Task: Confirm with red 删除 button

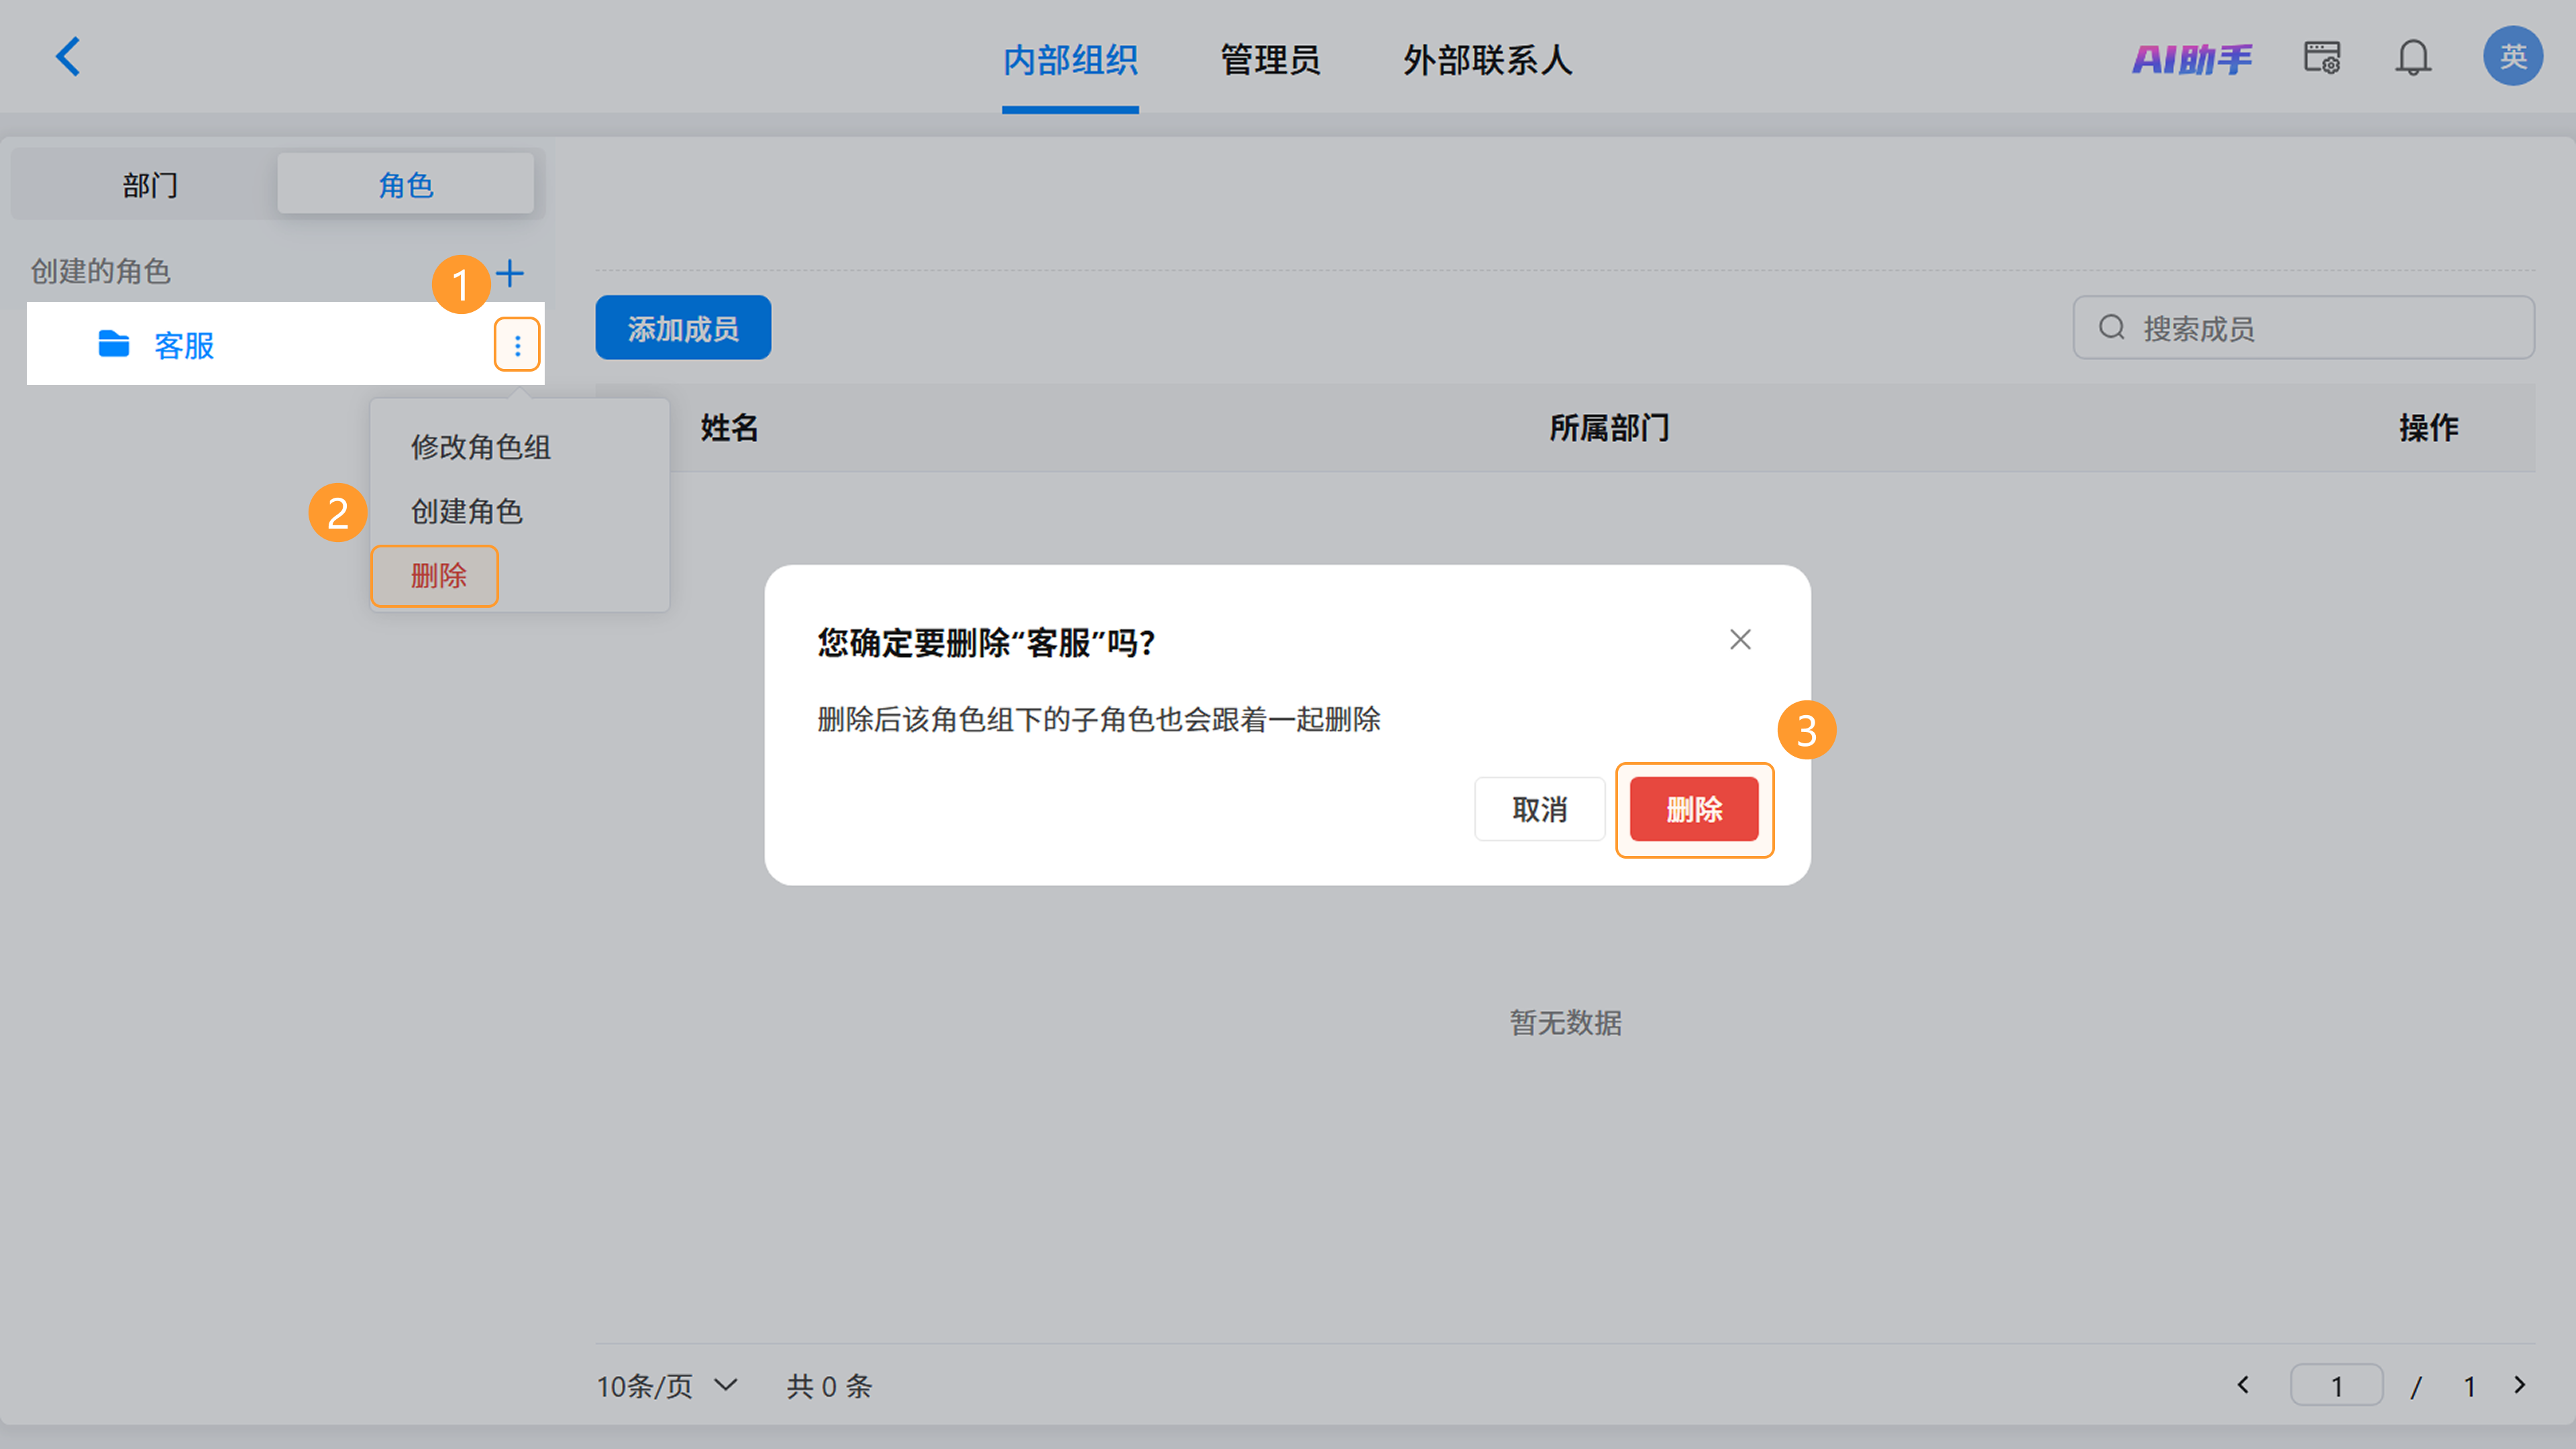Action: click(1694, 809)
